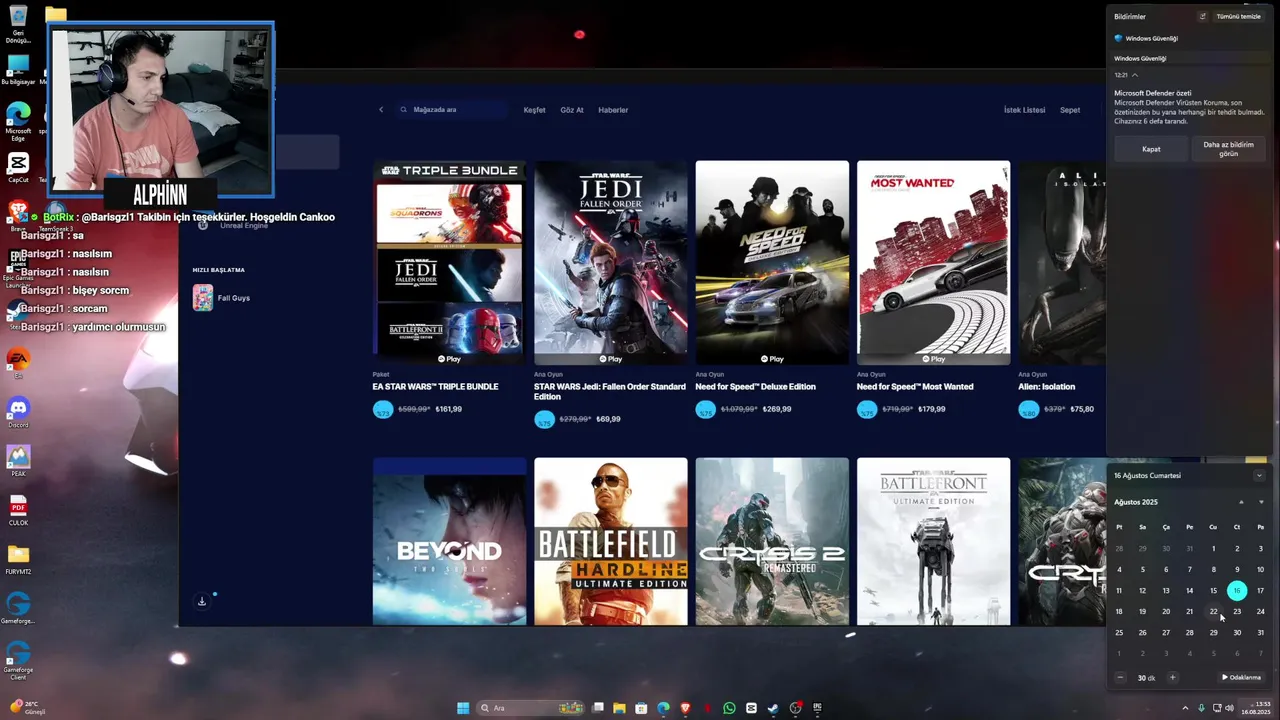The image size is (1280, 720).
Task: Open Epic Games Launcher from the taskbar
Action: coord(817,708)
